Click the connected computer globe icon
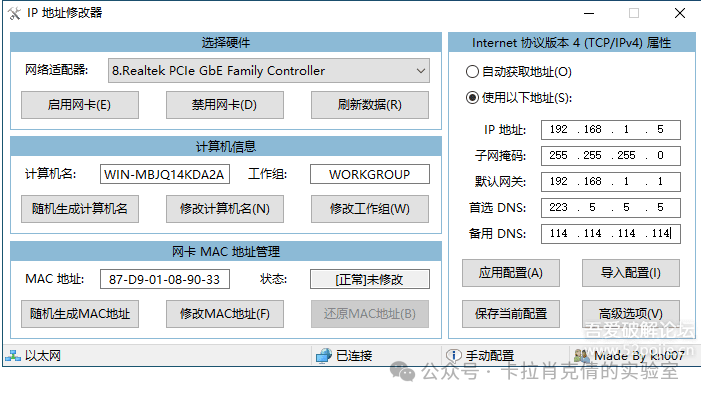Screen dimensions: 701x399 click(x=323, y=356)
